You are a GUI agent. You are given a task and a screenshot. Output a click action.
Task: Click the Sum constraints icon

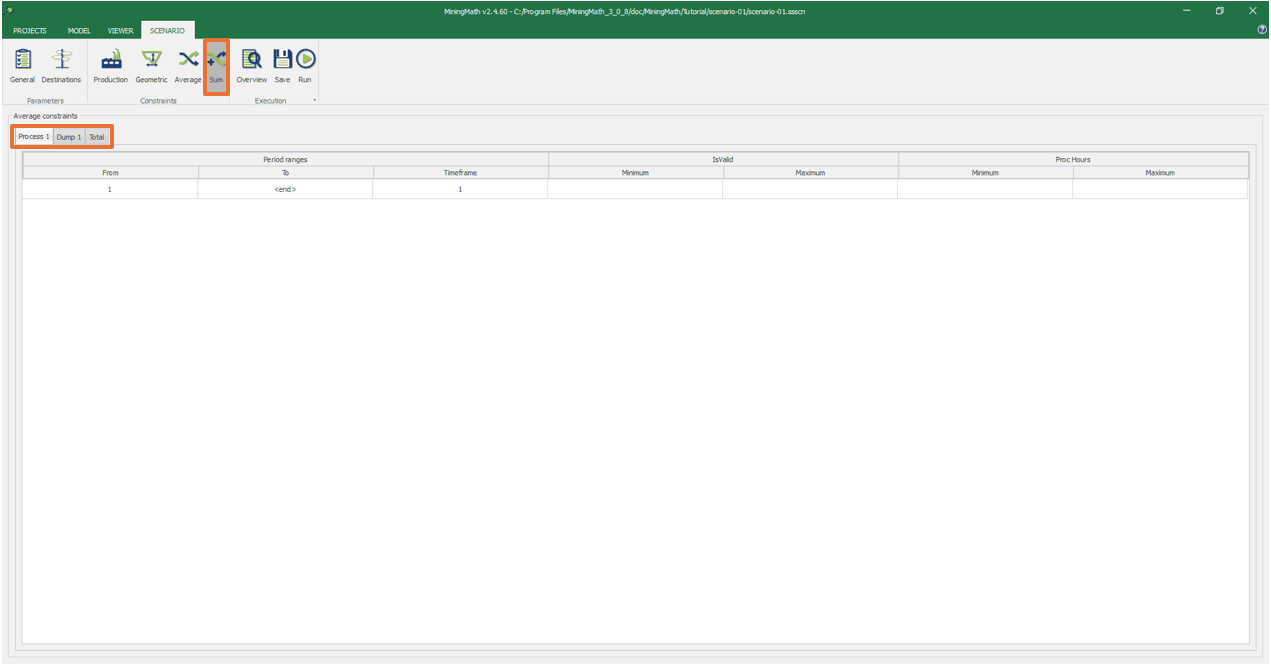pyautogui.click(x=216, y=66)
